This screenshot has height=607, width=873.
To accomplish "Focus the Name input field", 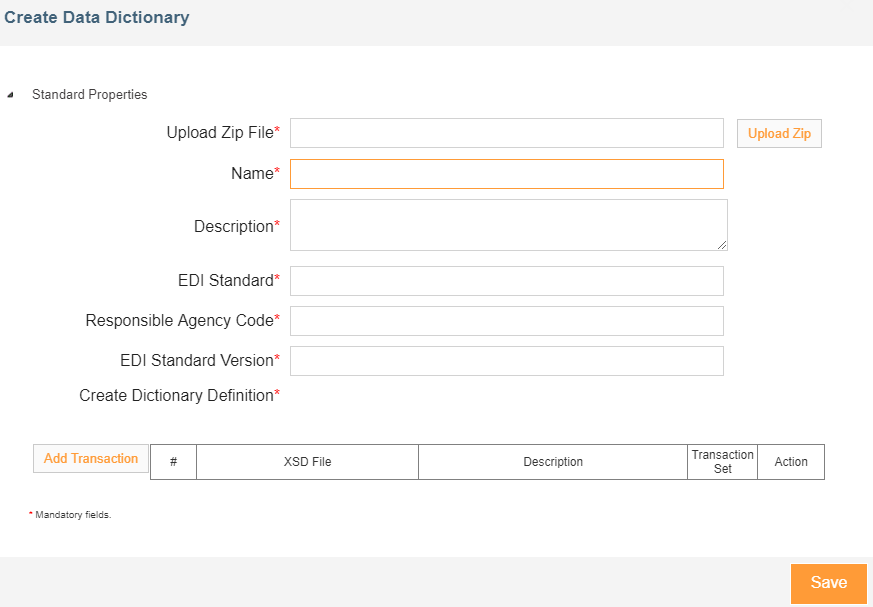I will (x=506, y=174).
